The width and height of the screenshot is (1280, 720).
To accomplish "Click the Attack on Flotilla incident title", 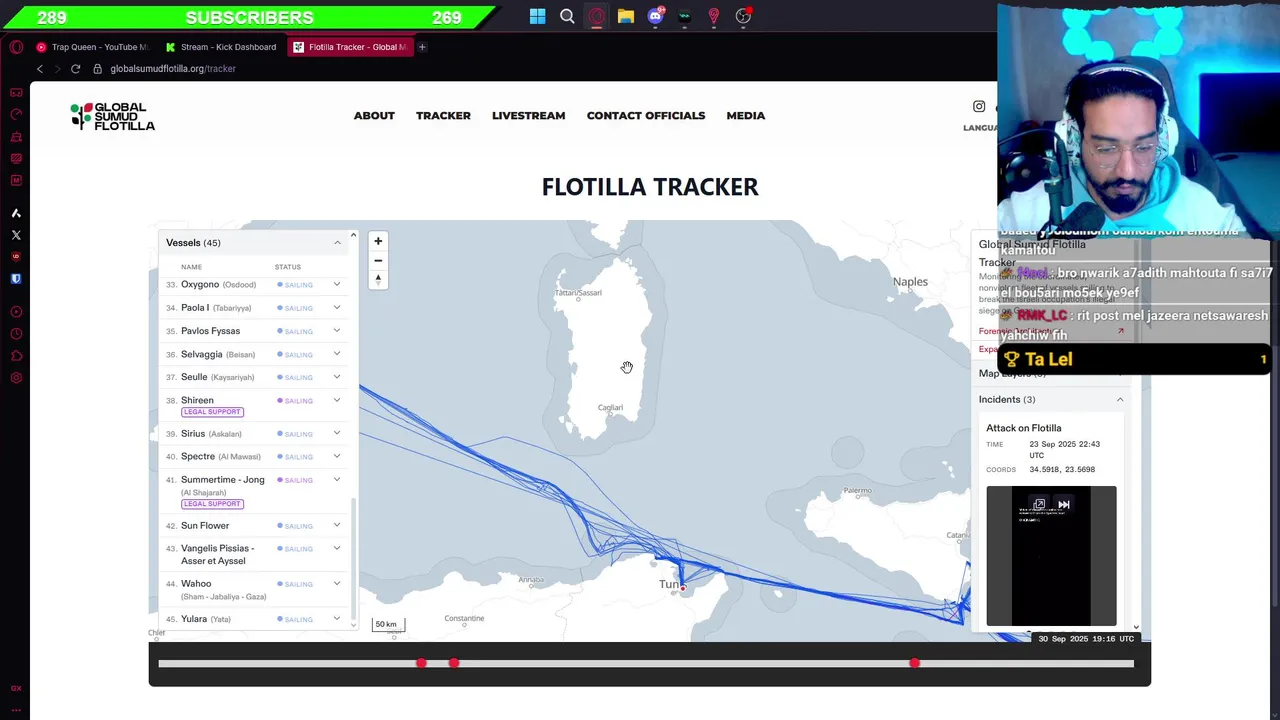I will 1024,428.
